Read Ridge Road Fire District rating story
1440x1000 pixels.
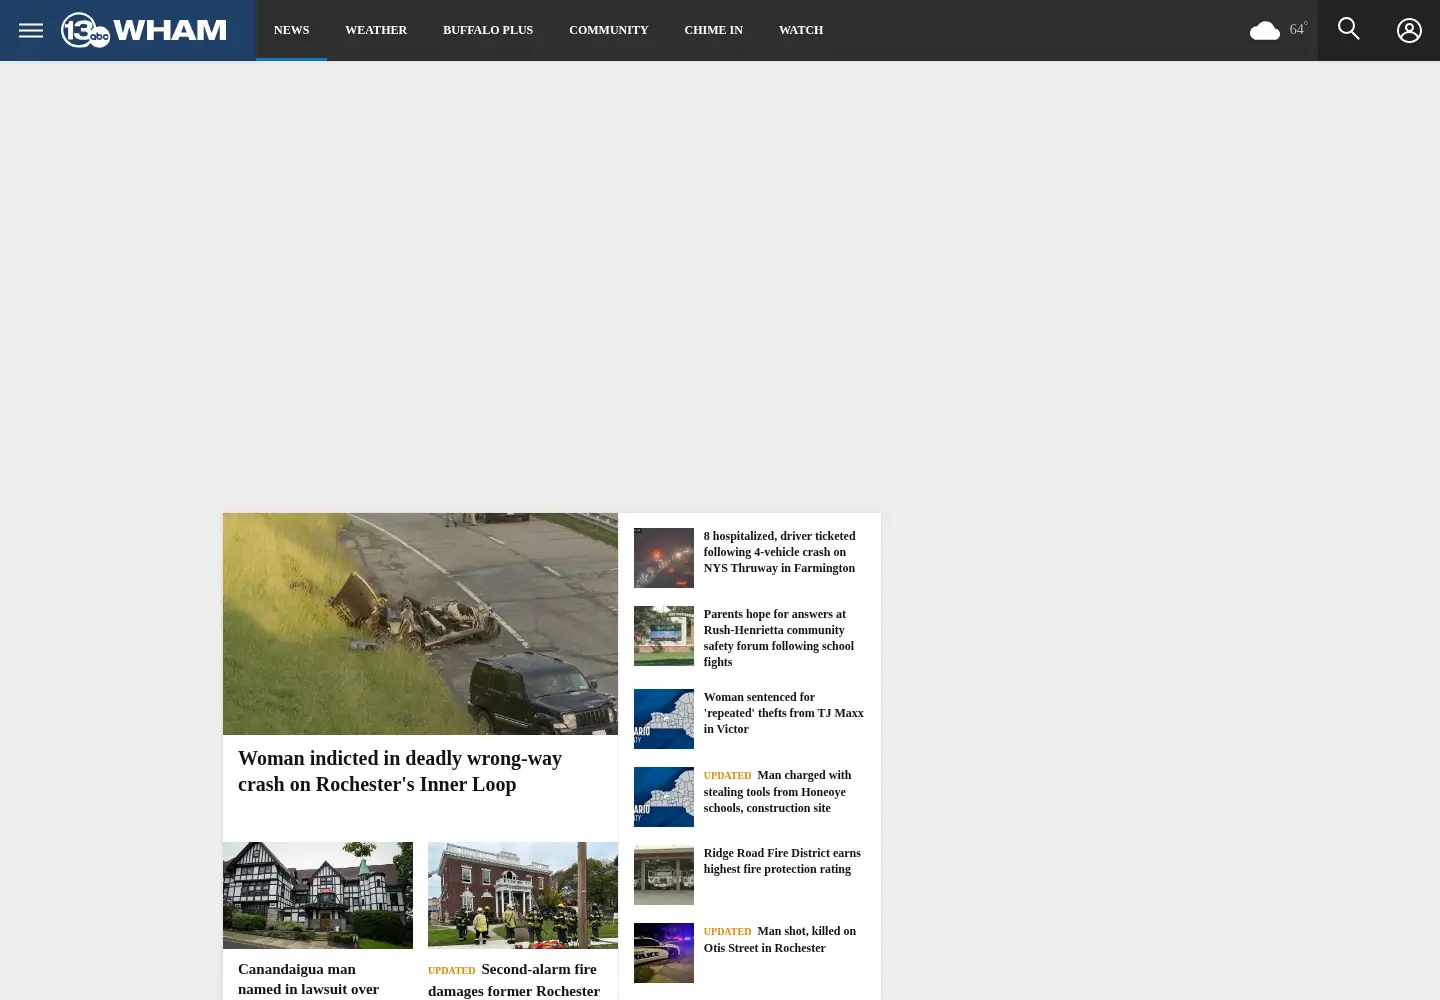[x=782, y=861]
